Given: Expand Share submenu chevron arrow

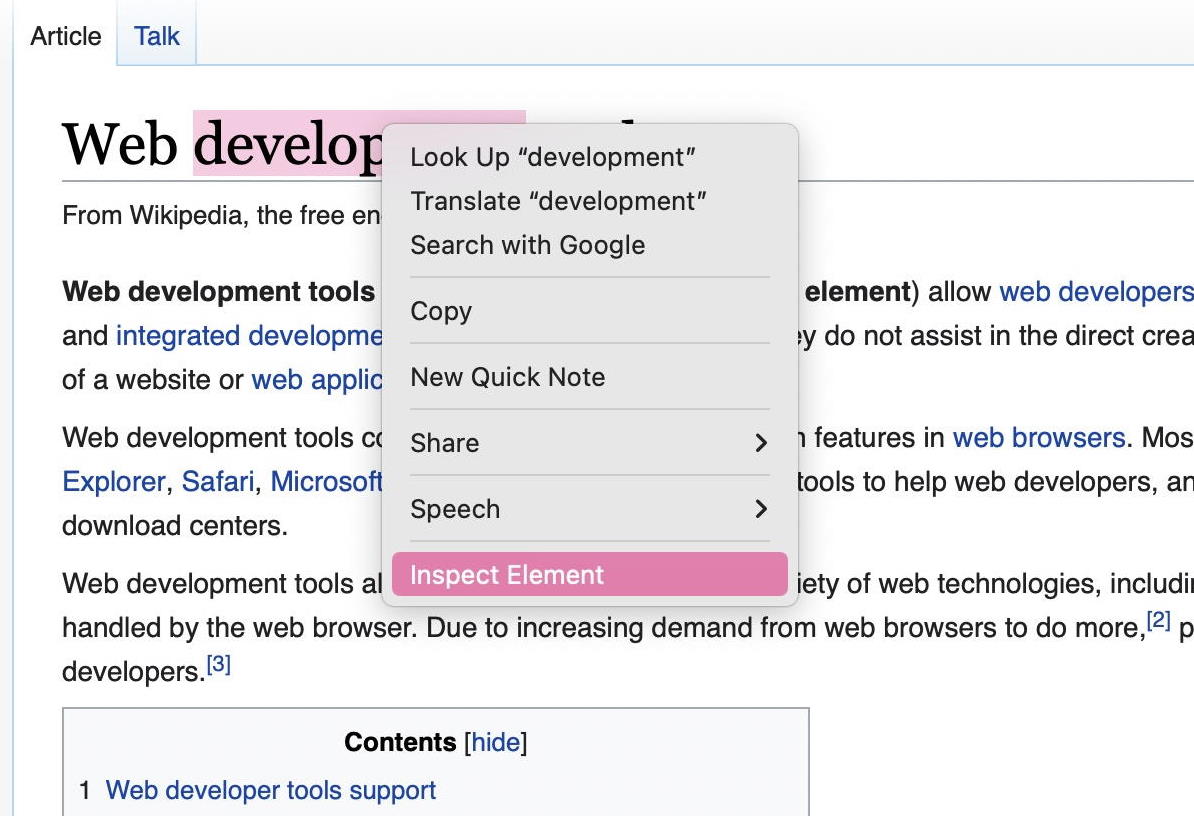Looking at the screenshot, I should tap(760, 443).
